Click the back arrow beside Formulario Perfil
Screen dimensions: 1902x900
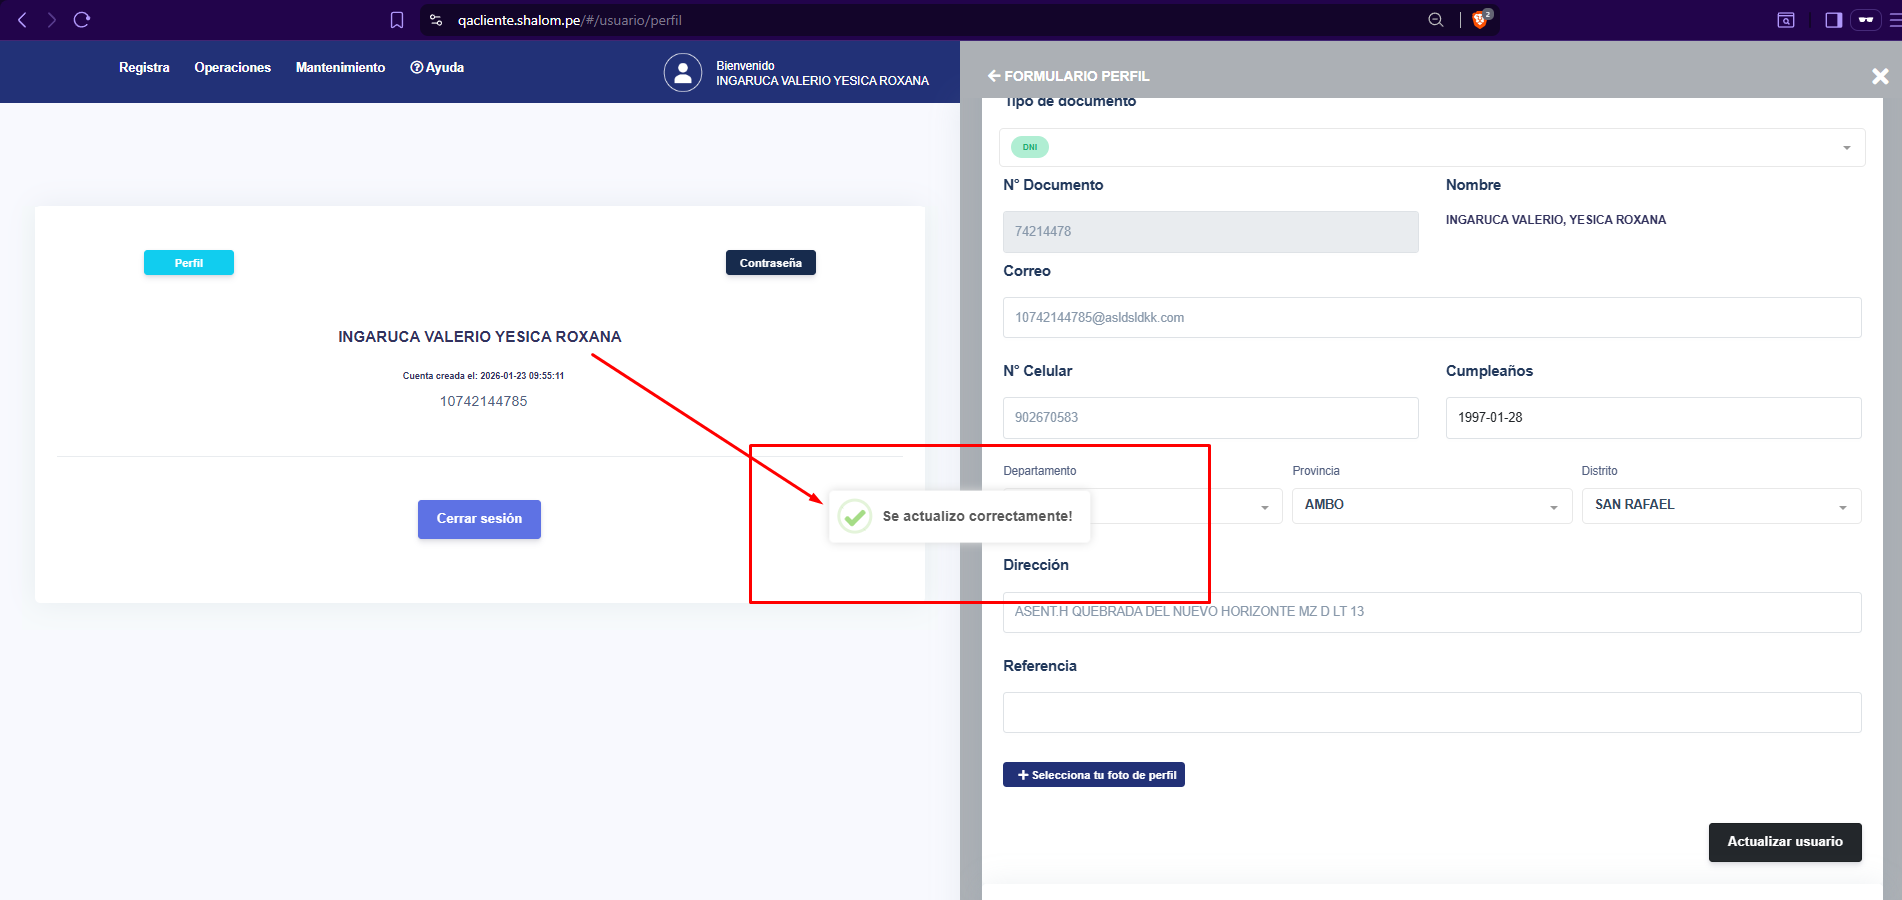(994, 76)
